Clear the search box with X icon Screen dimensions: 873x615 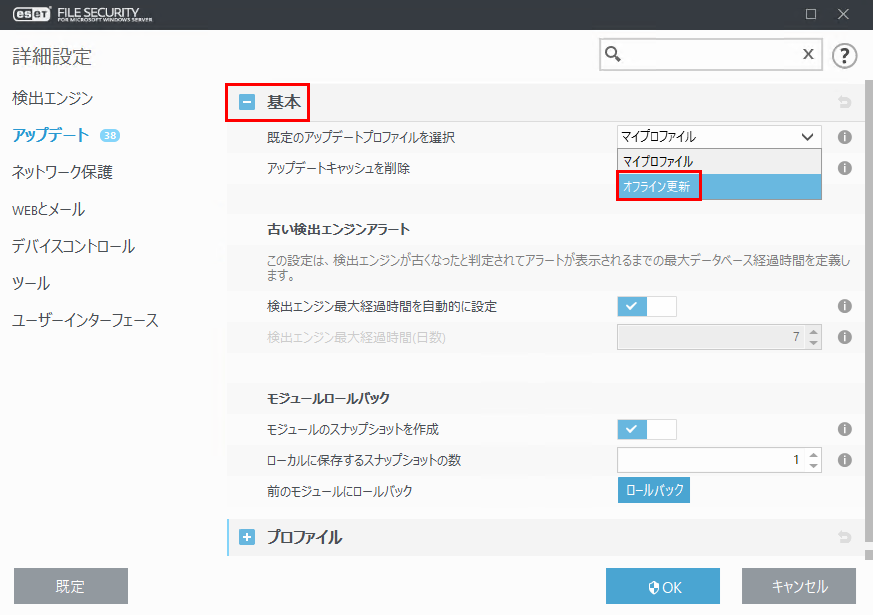point(808,55)
